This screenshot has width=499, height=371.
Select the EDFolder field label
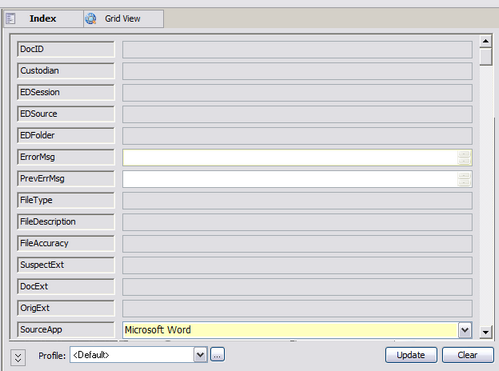tap(66, 136)
